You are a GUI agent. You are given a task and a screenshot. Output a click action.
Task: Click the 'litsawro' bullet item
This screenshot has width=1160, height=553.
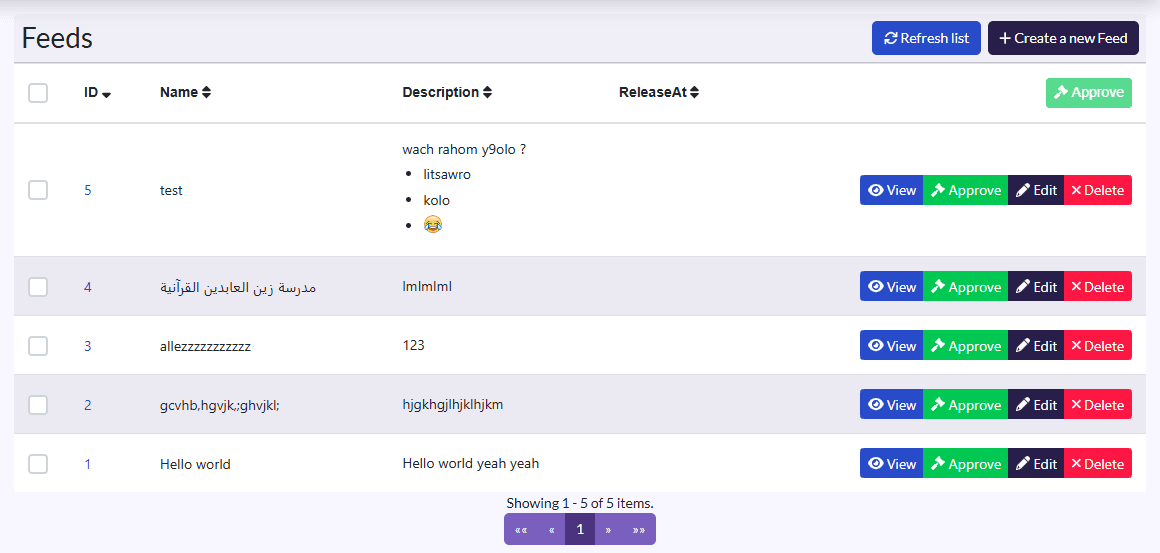(447, 174)
